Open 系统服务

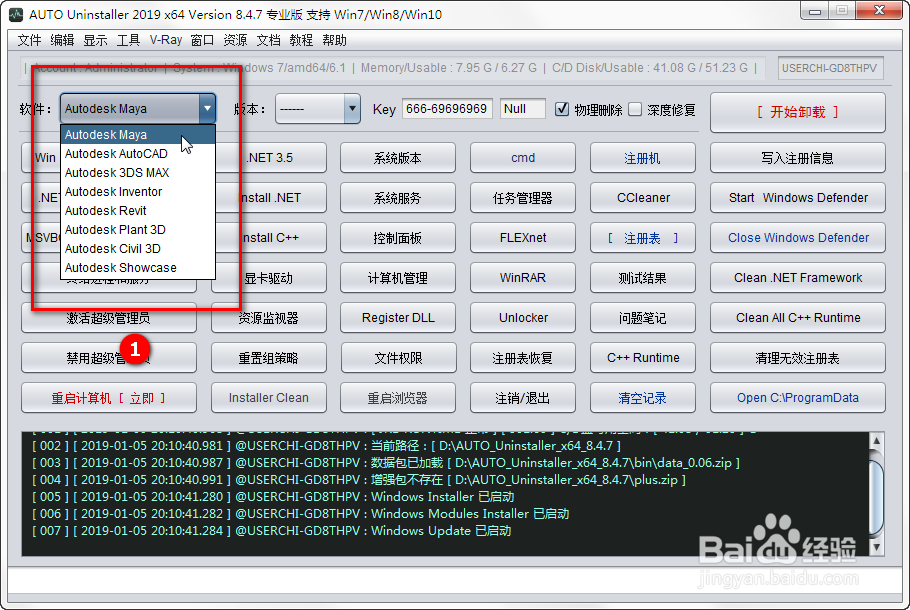(x=398, y=198)
